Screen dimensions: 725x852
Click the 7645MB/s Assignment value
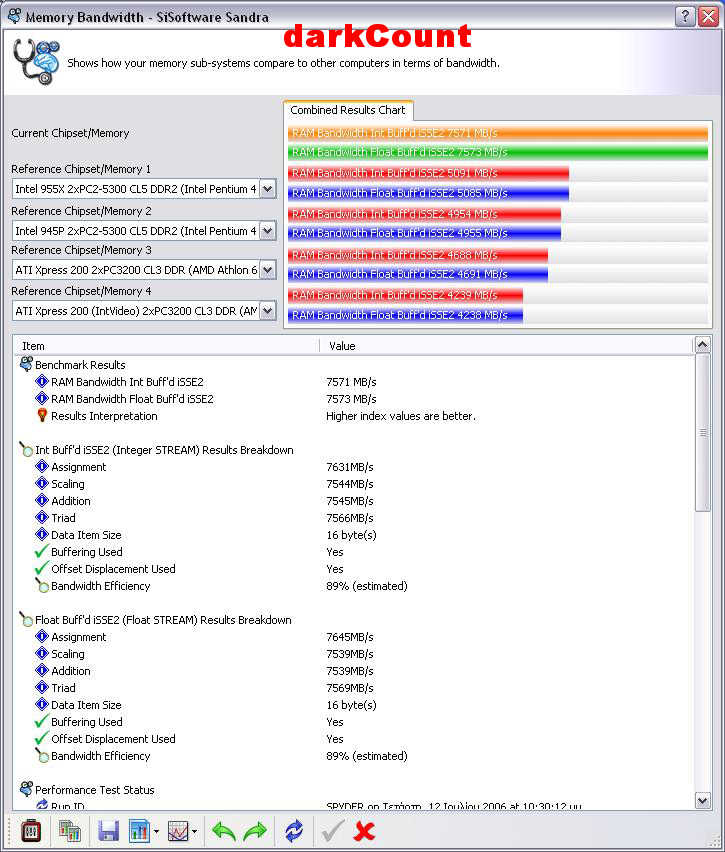pyautogui.click(x=349, y=637)
